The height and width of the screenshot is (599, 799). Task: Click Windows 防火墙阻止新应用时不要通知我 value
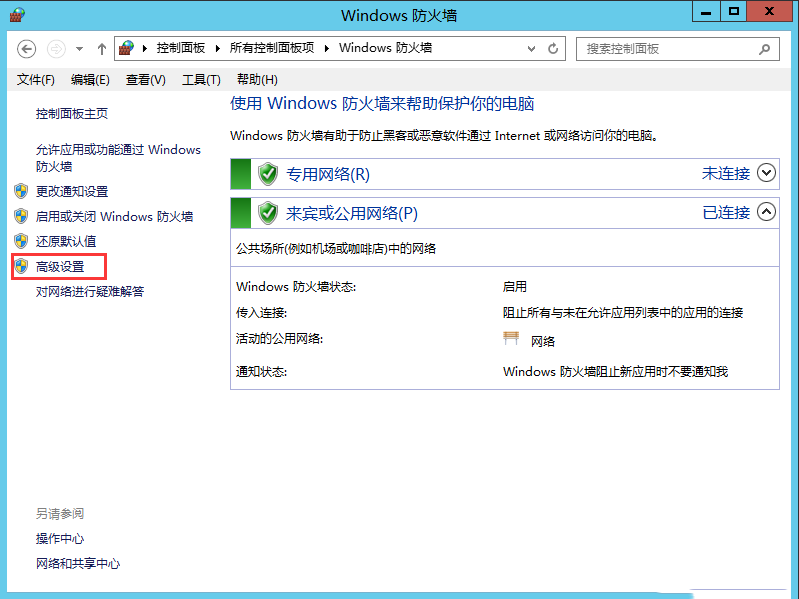click(x=616, y=372)
